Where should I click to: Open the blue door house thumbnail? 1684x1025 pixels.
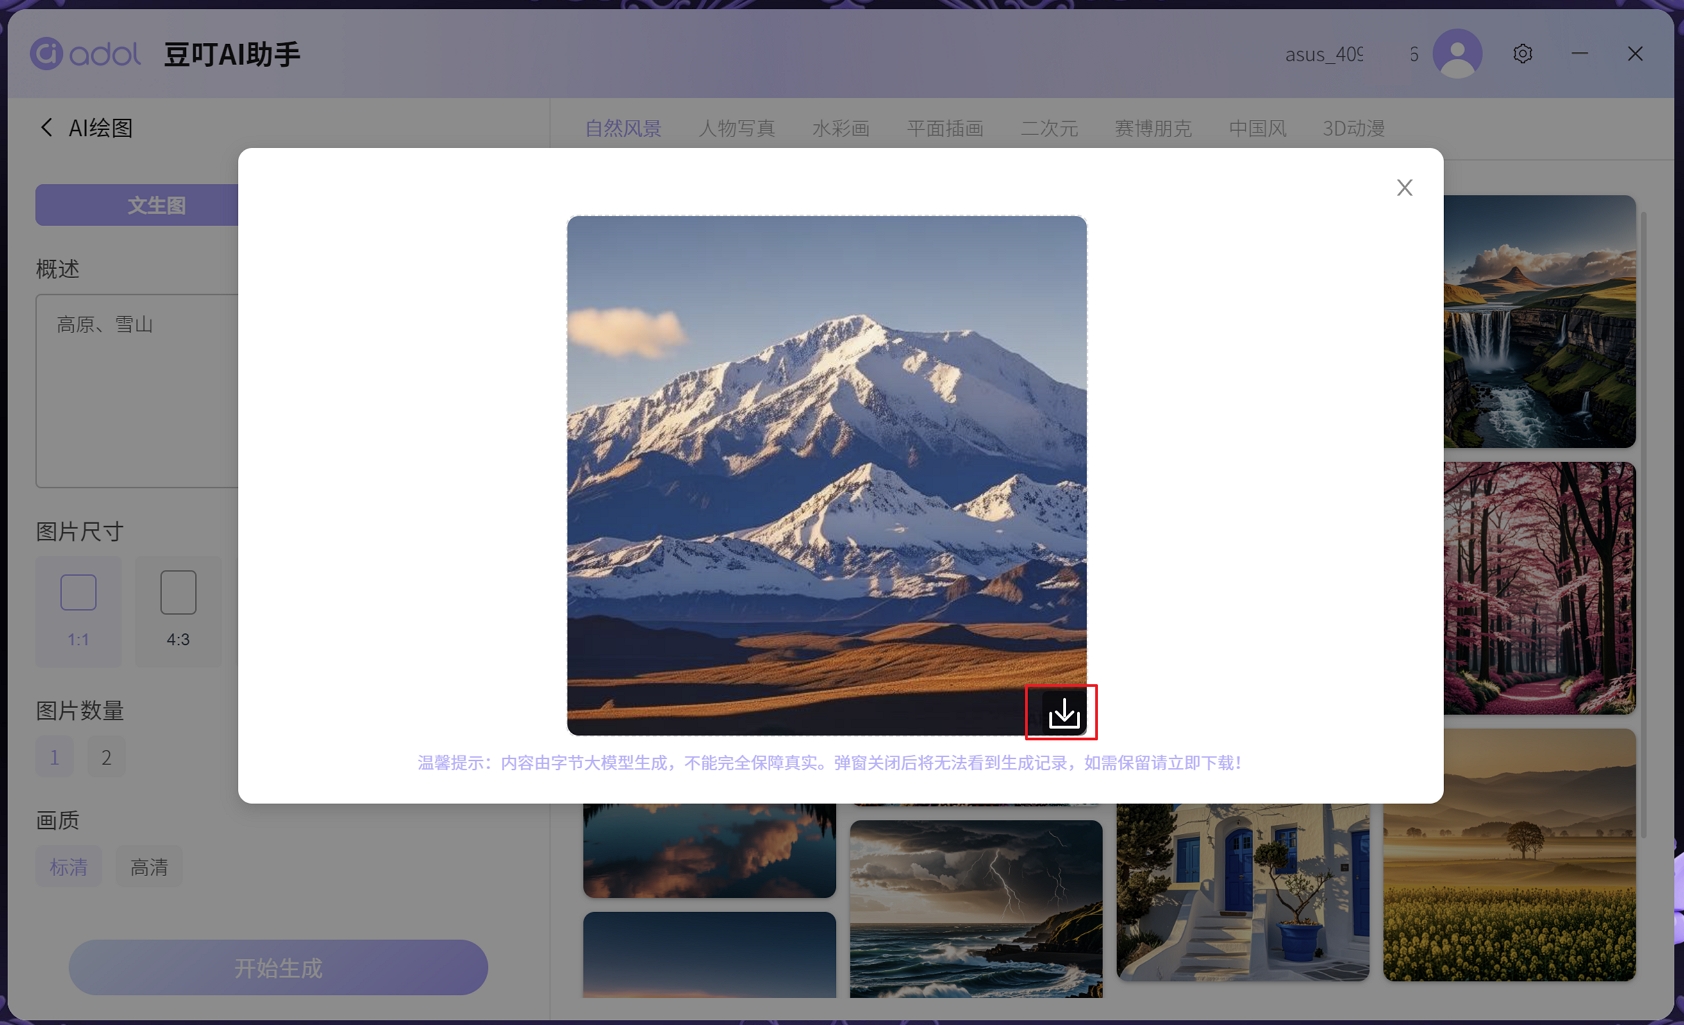[1242, 892]
